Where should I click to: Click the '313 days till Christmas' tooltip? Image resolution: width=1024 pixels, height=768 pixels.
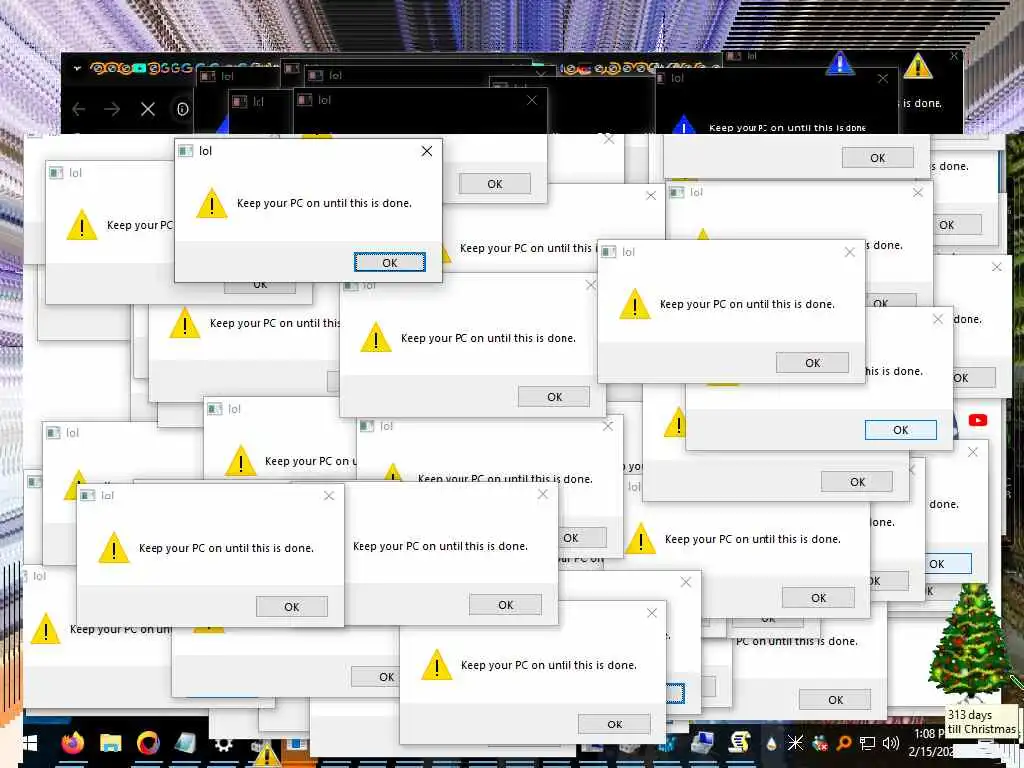tap(982, 722)
